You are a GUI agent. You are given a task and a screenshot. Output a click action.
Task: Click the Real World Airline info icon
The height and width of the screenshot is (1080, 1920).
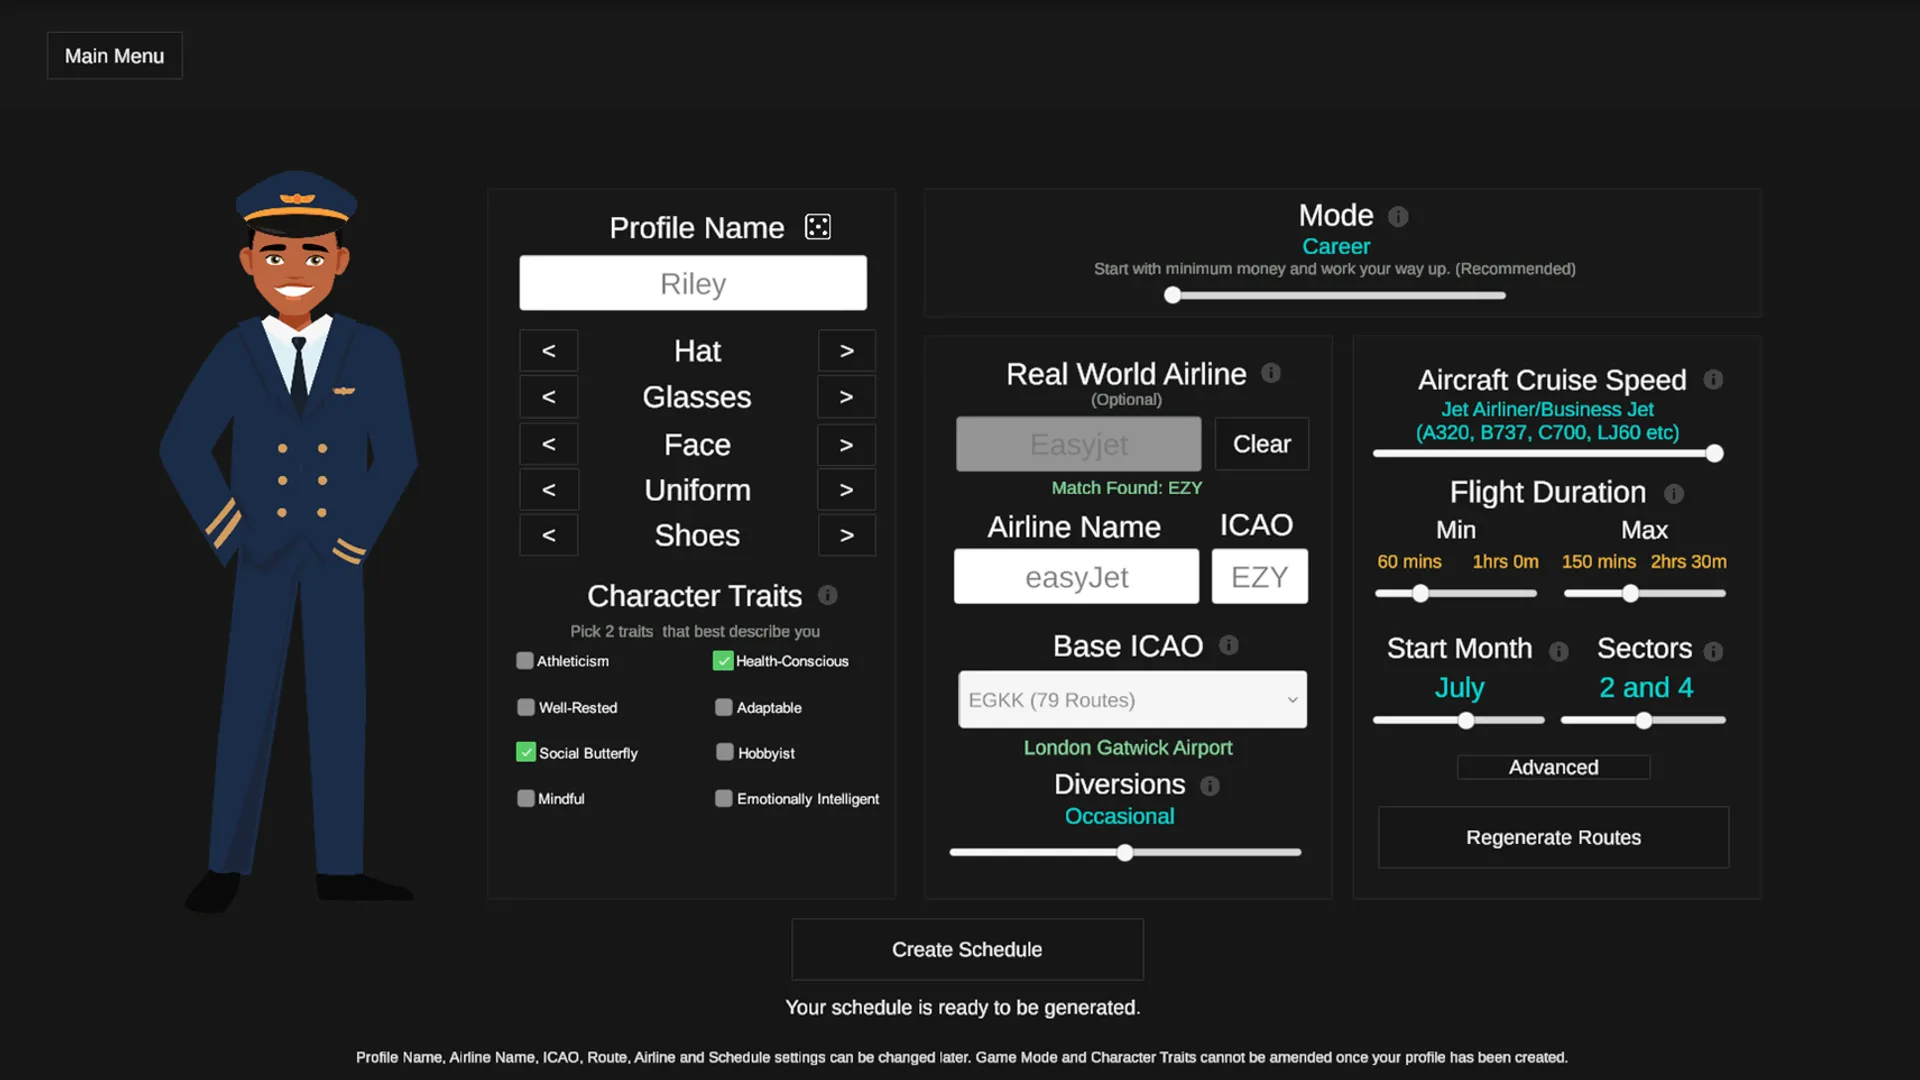point(1271,373)
